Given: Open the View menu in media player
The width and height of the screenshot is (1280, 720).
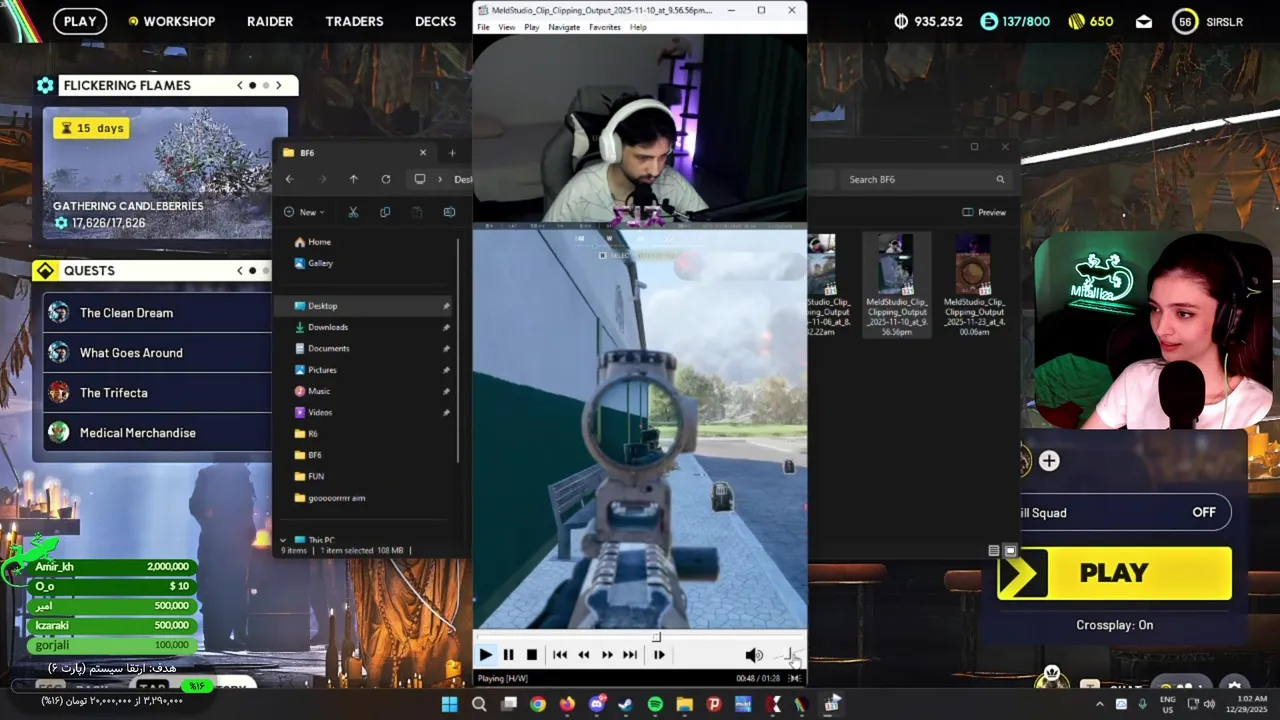Looking at the screenshot, I should pyautogui.click(x=507, y=27).
